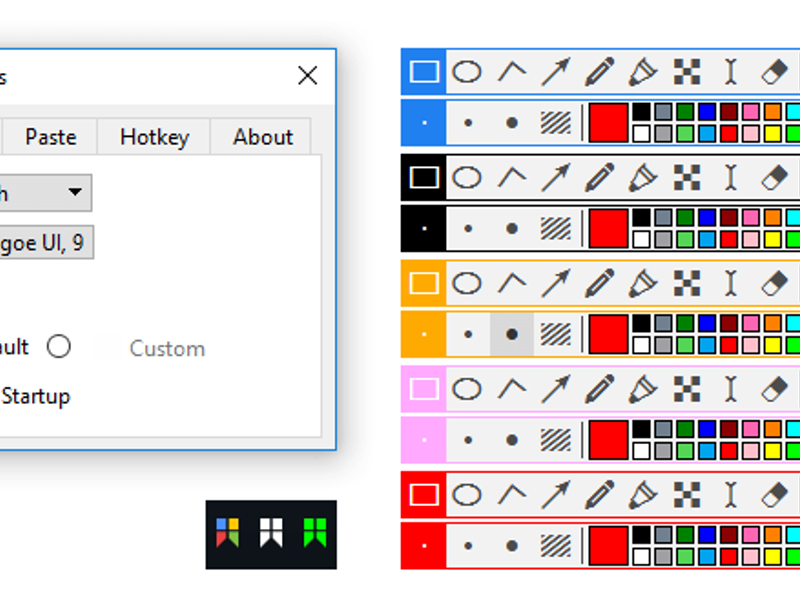Viewport: 800px width, 600px height.
Task: Pick dark green swatch in blue toolbar
Action: coord(685,112)
